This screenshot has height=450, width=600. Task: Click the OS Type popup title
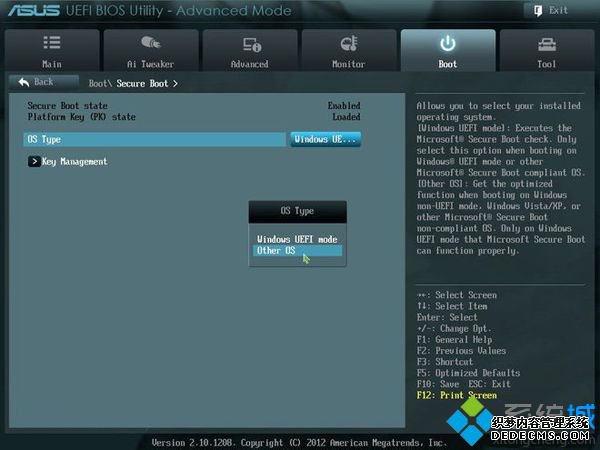[x=297, y=211]
